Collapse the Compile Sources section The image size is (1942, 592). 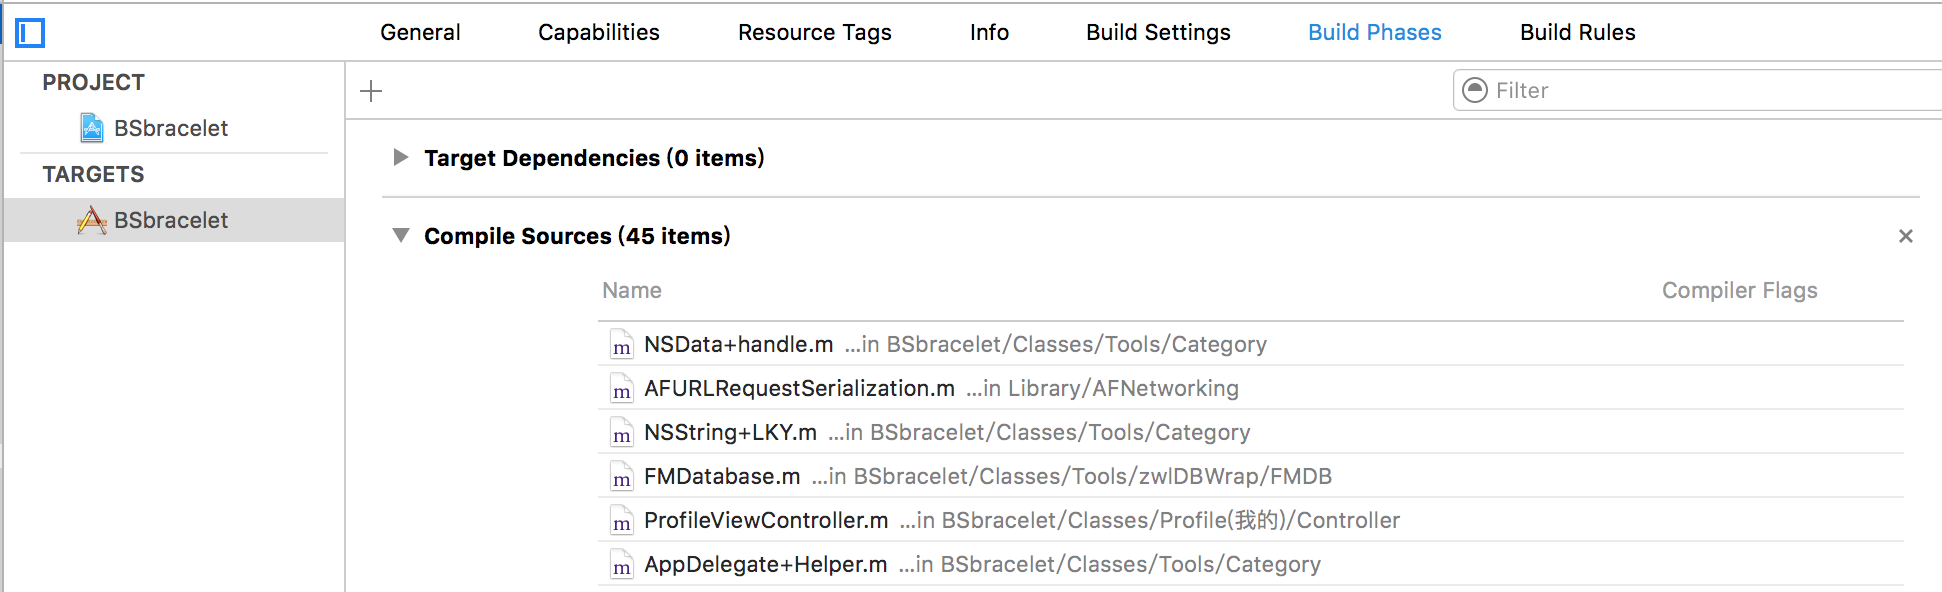[401, 235]
